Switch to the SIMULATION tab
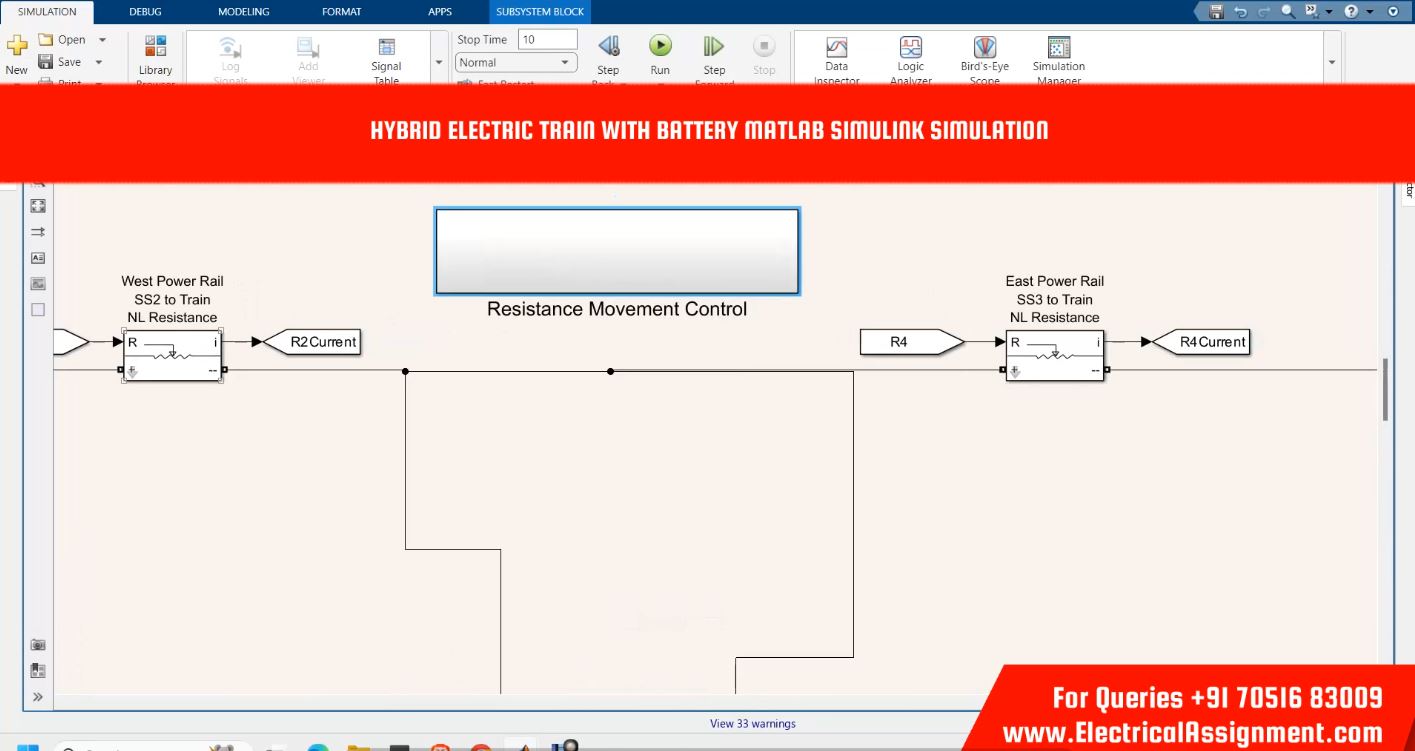Image resolution: width=1415 pixels, height=751 pixels. (47, 12)
